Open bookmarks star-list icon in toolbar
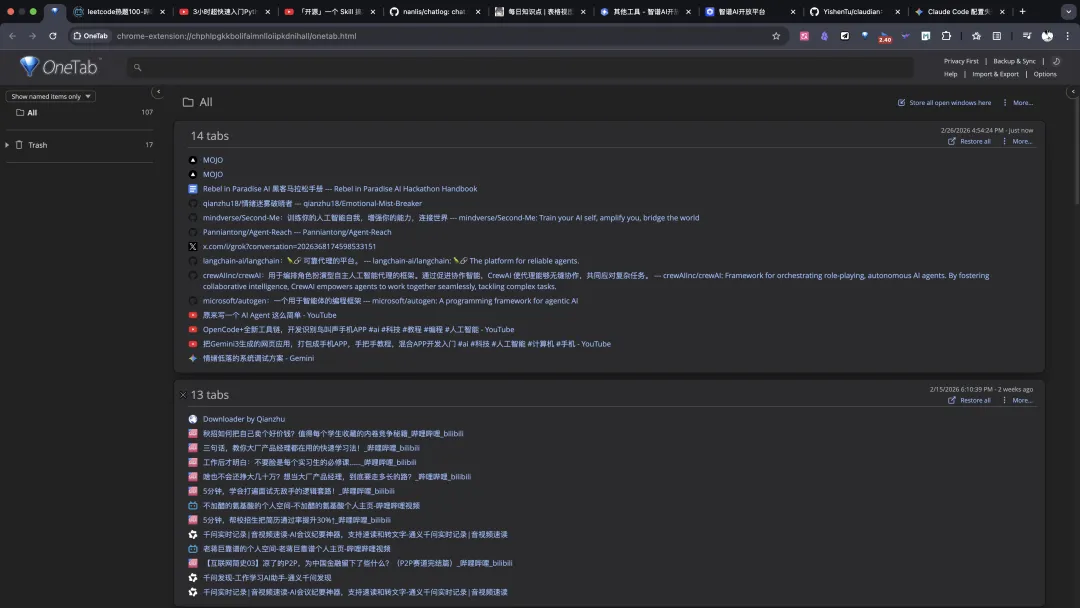This screenshot has height=608, width=1080. tap(976, 36)
